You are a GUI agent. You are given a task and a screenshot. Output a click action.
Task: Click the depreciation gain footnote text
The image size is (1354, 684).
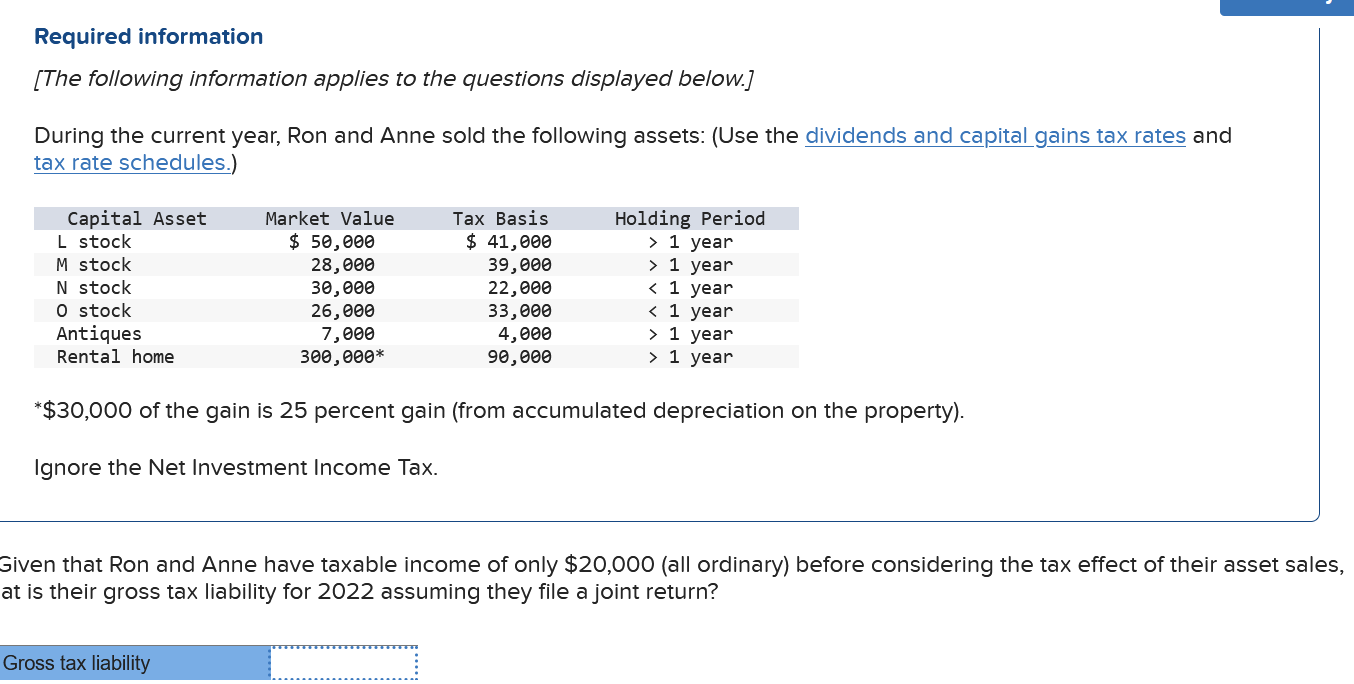[x=498, y=410]
